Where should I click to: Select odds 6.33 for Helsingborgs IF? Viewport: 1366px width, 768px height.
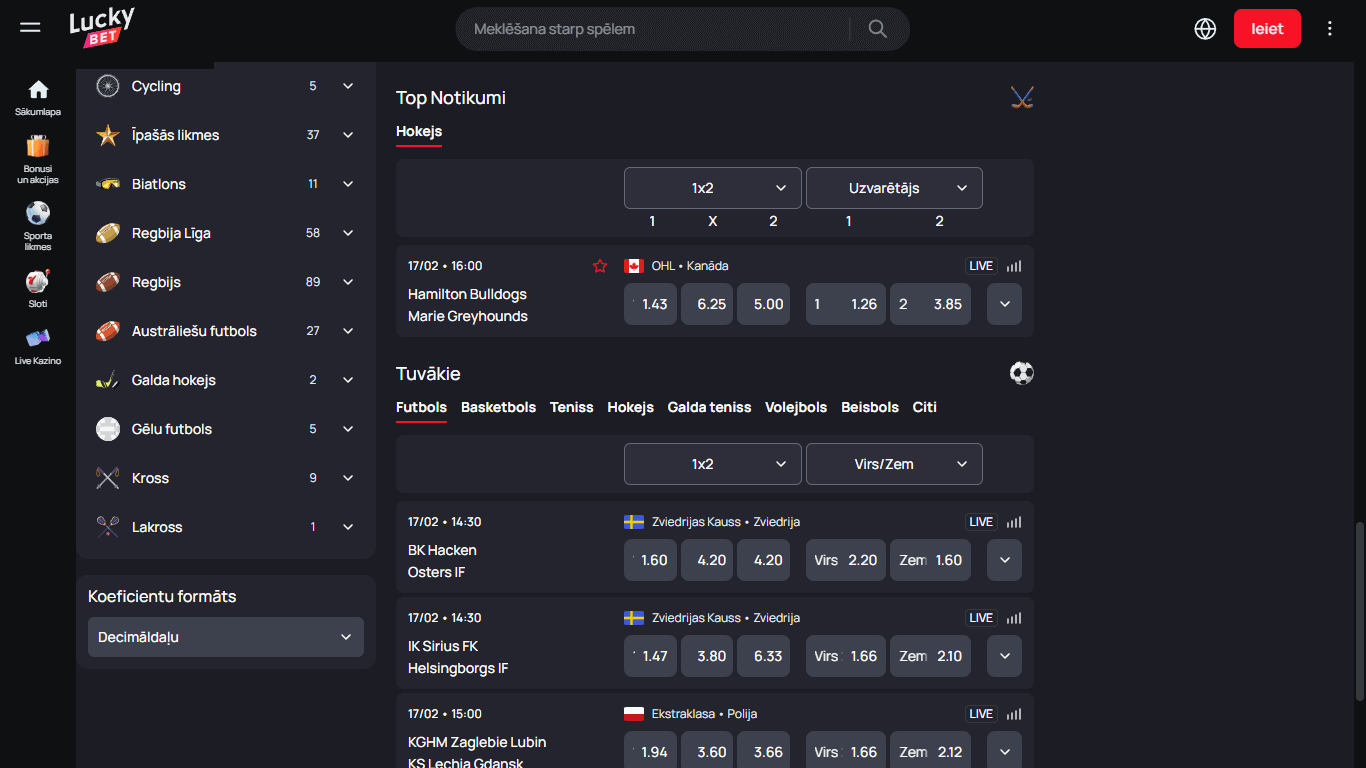click(764, 656)
